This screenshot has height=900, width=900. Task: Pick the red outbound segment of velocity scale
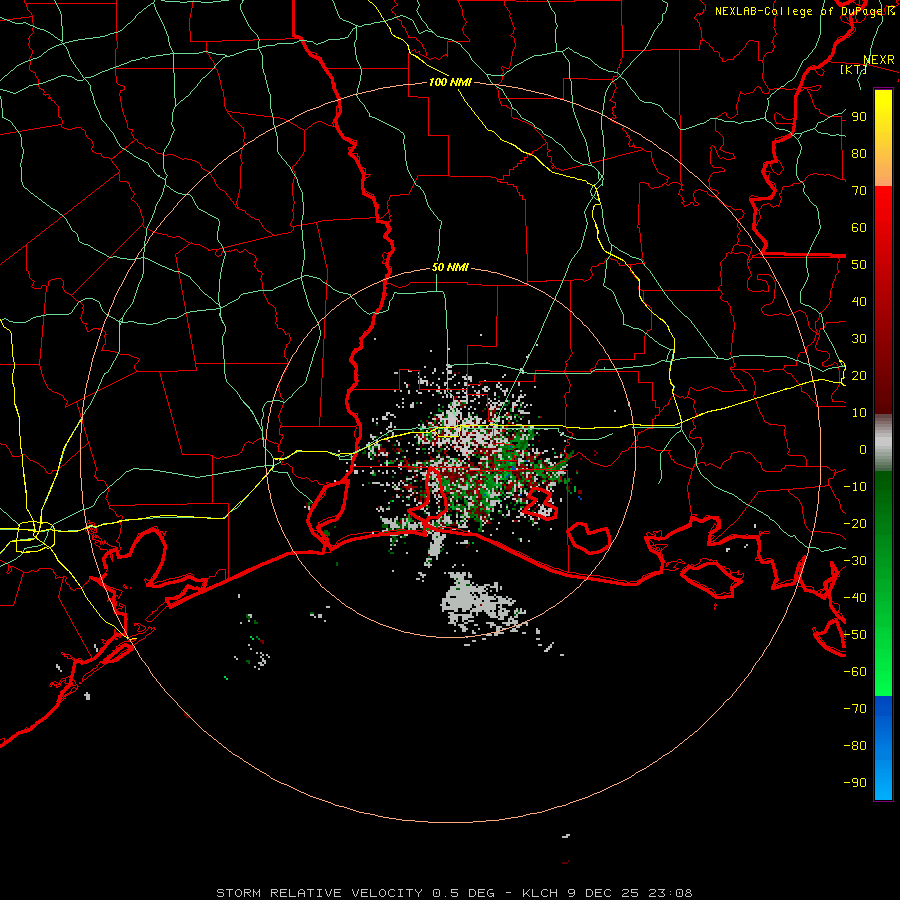click(883, 300)
